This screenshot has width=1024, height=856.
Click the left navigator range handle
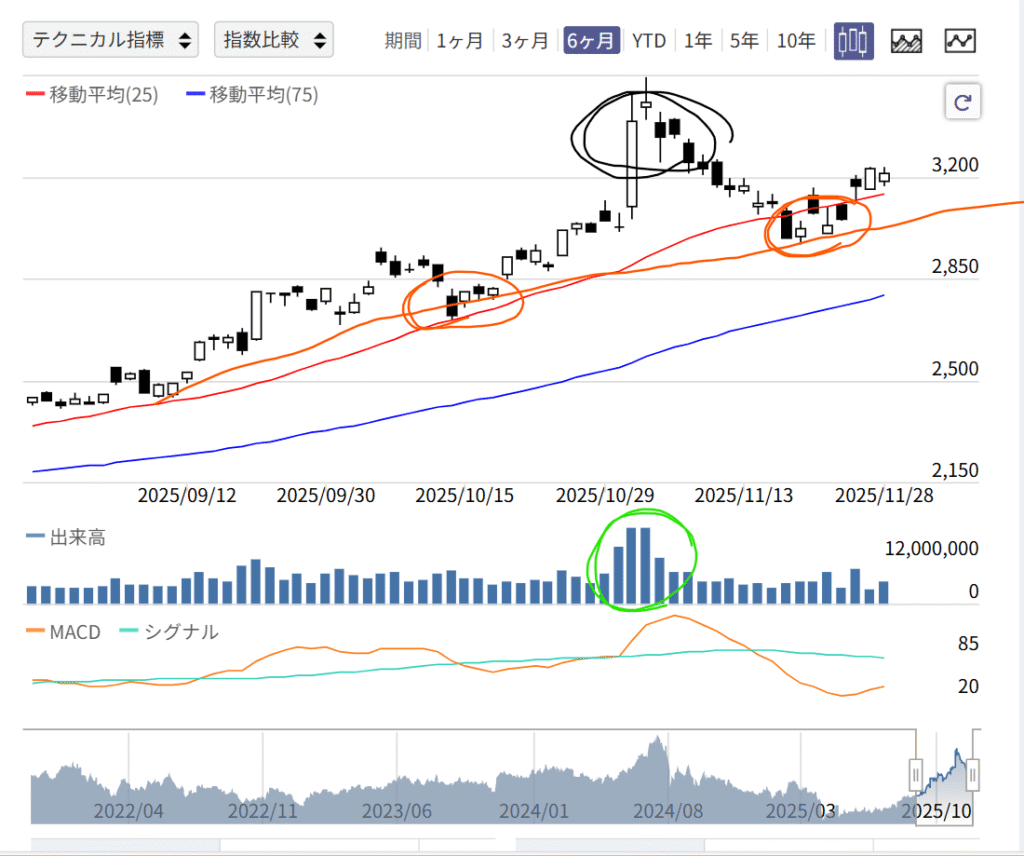(x=915, y=774)
